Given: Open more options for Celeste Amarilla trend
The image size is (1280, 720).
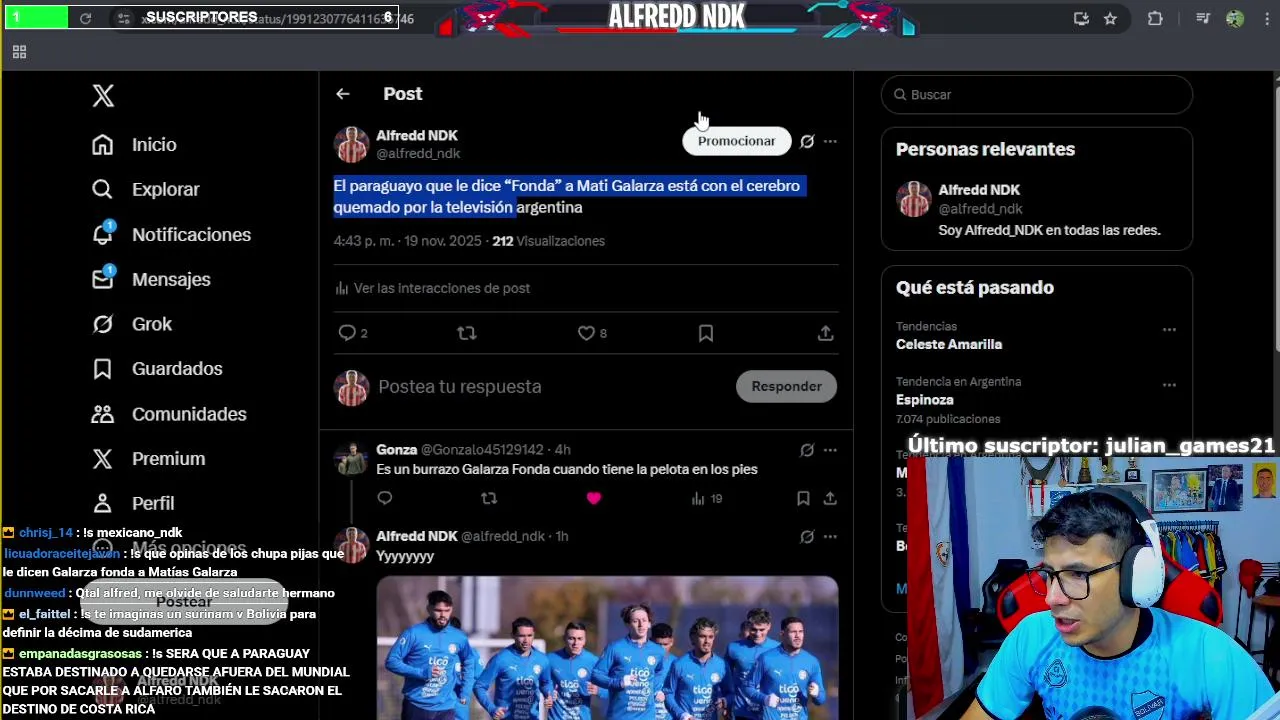Looking at the screenshot, I should (x=1169, y=330).
